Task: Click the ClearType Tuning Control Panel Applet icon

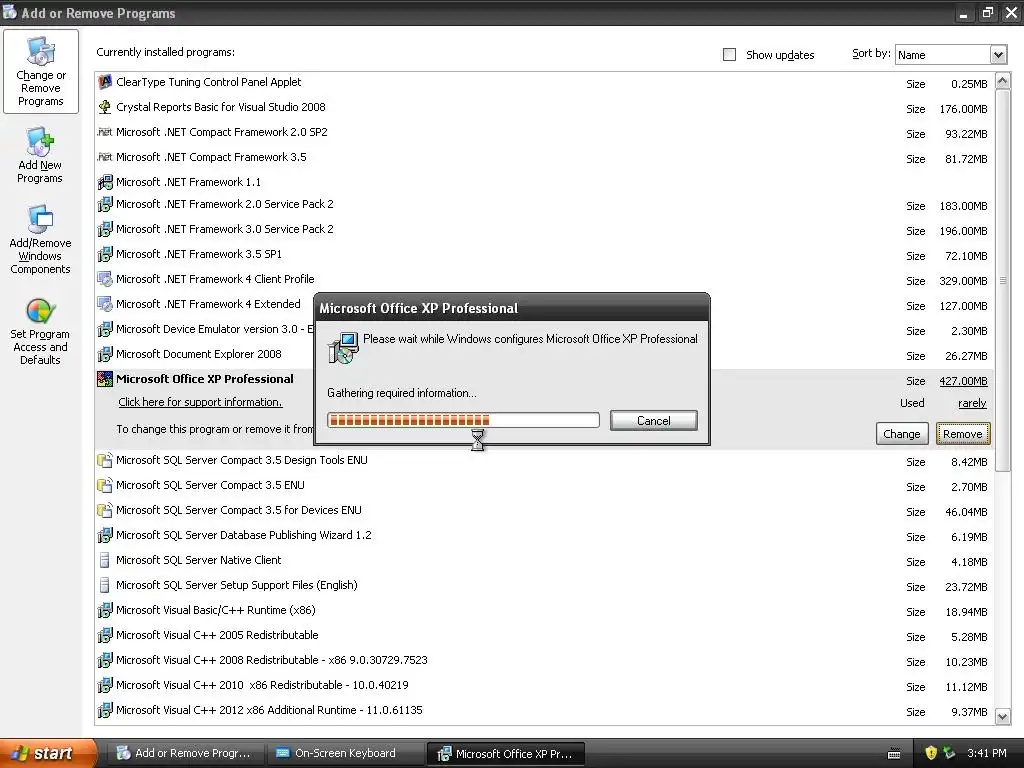Action: click(x=104, y=82)
